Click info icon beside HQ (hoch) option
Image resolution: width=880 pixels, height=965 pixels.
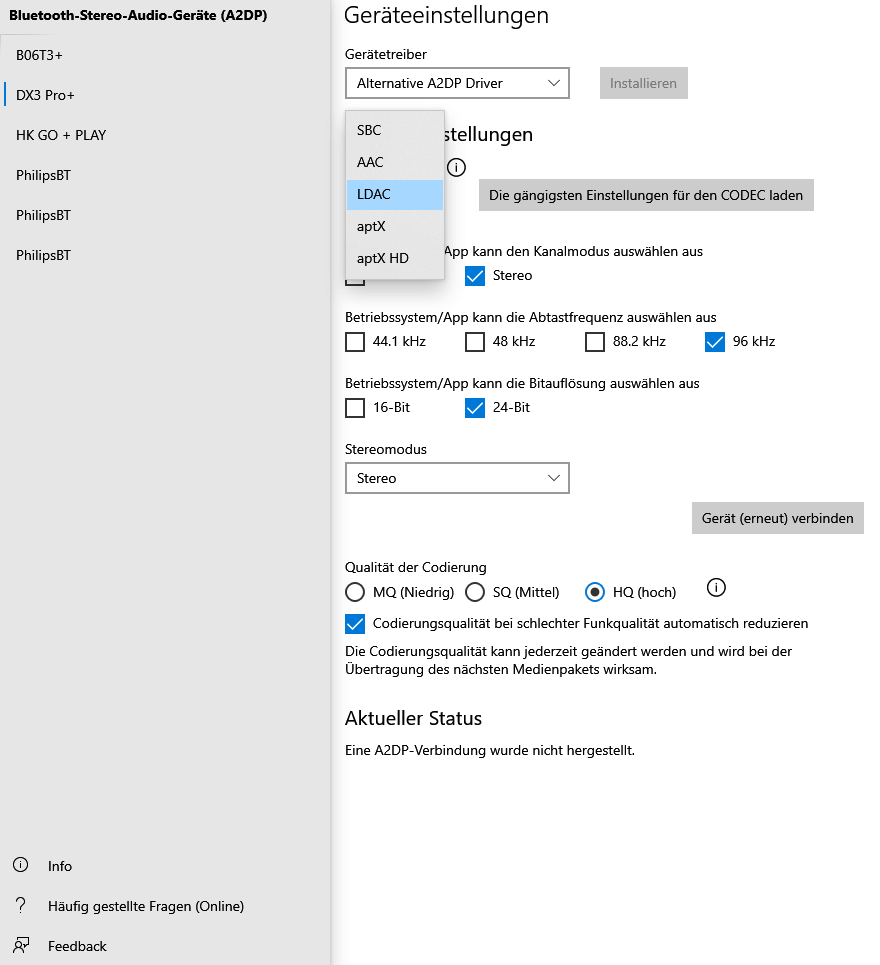716,588
